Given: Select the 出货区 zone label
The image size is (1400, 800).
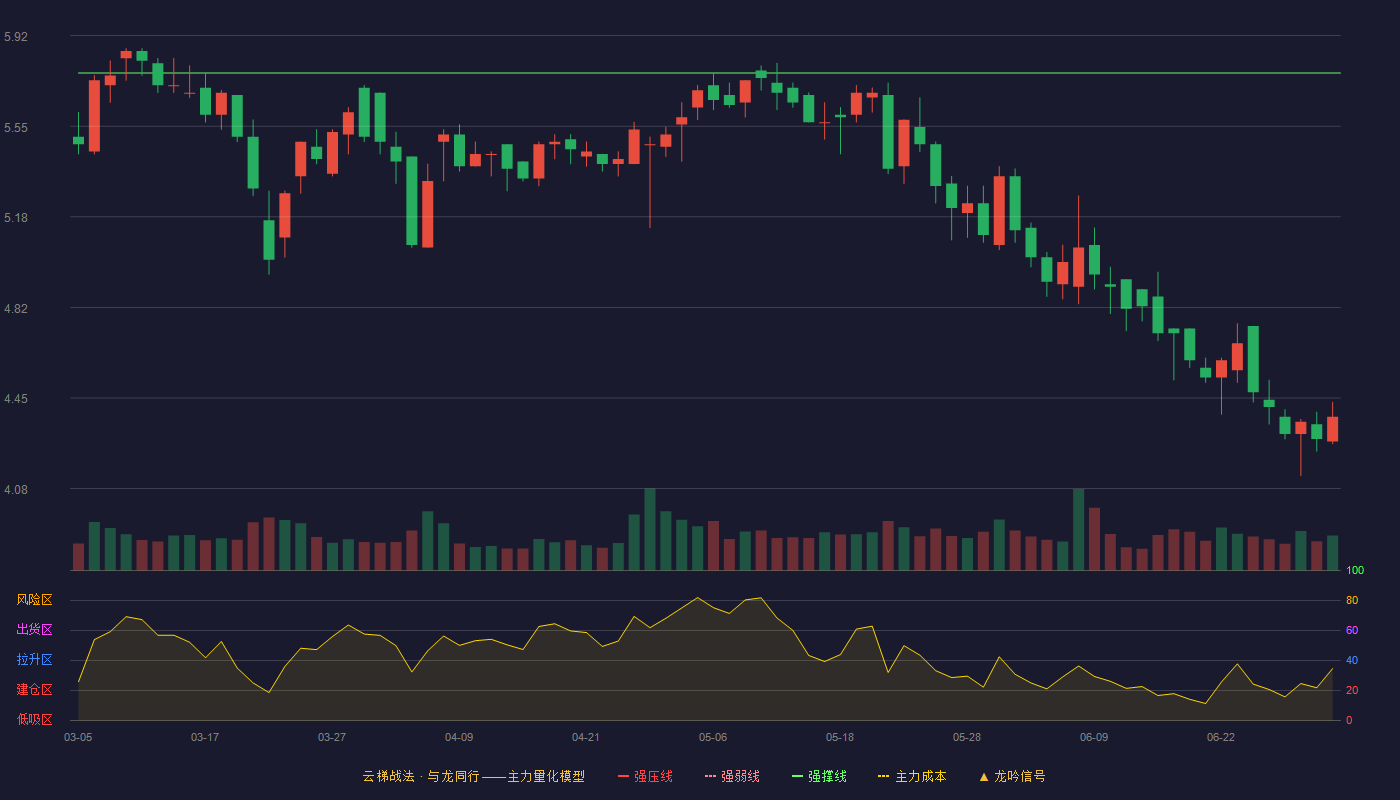Looking at the screenshot, I should click(x=34, y=630).
